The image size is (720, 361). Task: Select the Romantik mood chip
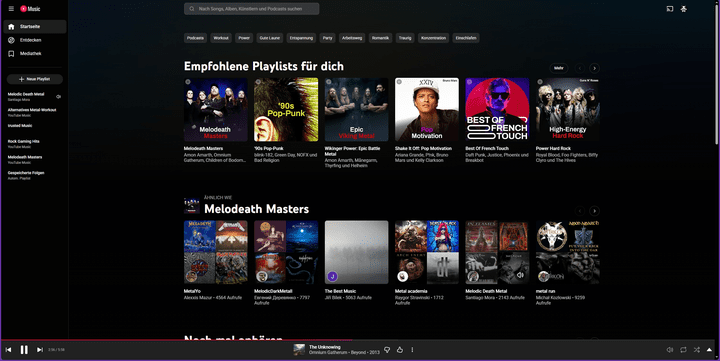(x=380, y=38)
